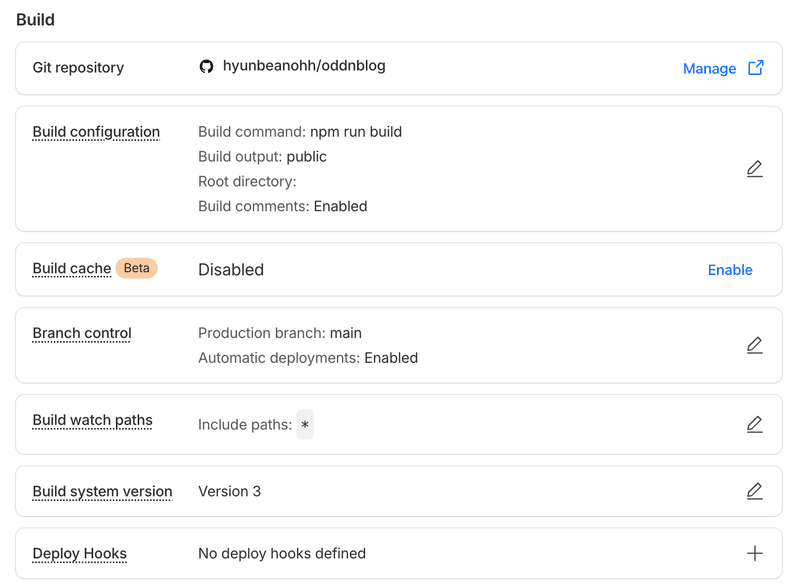The height and width of the screenshot is (588, 800).
Task: Edit Build system version via pencil icon
Action: 755,492
